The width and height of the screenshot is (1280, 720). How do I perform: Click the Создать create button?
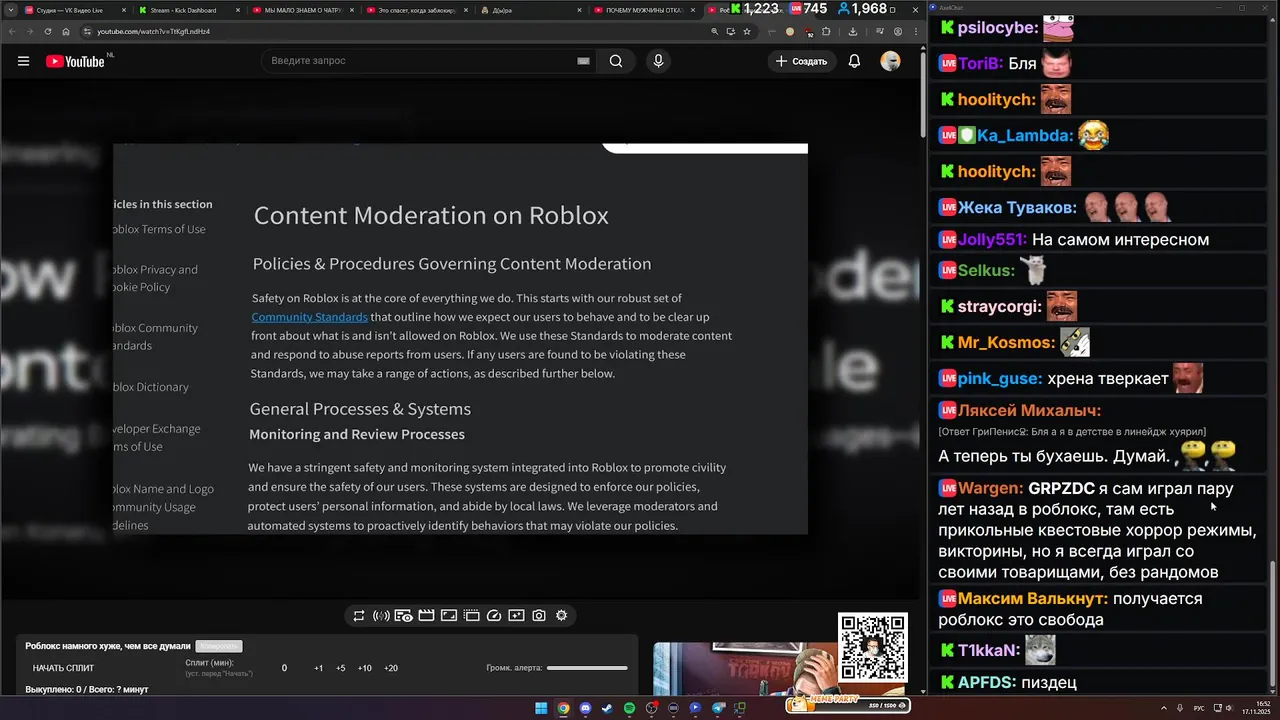(x=801, y=61)
